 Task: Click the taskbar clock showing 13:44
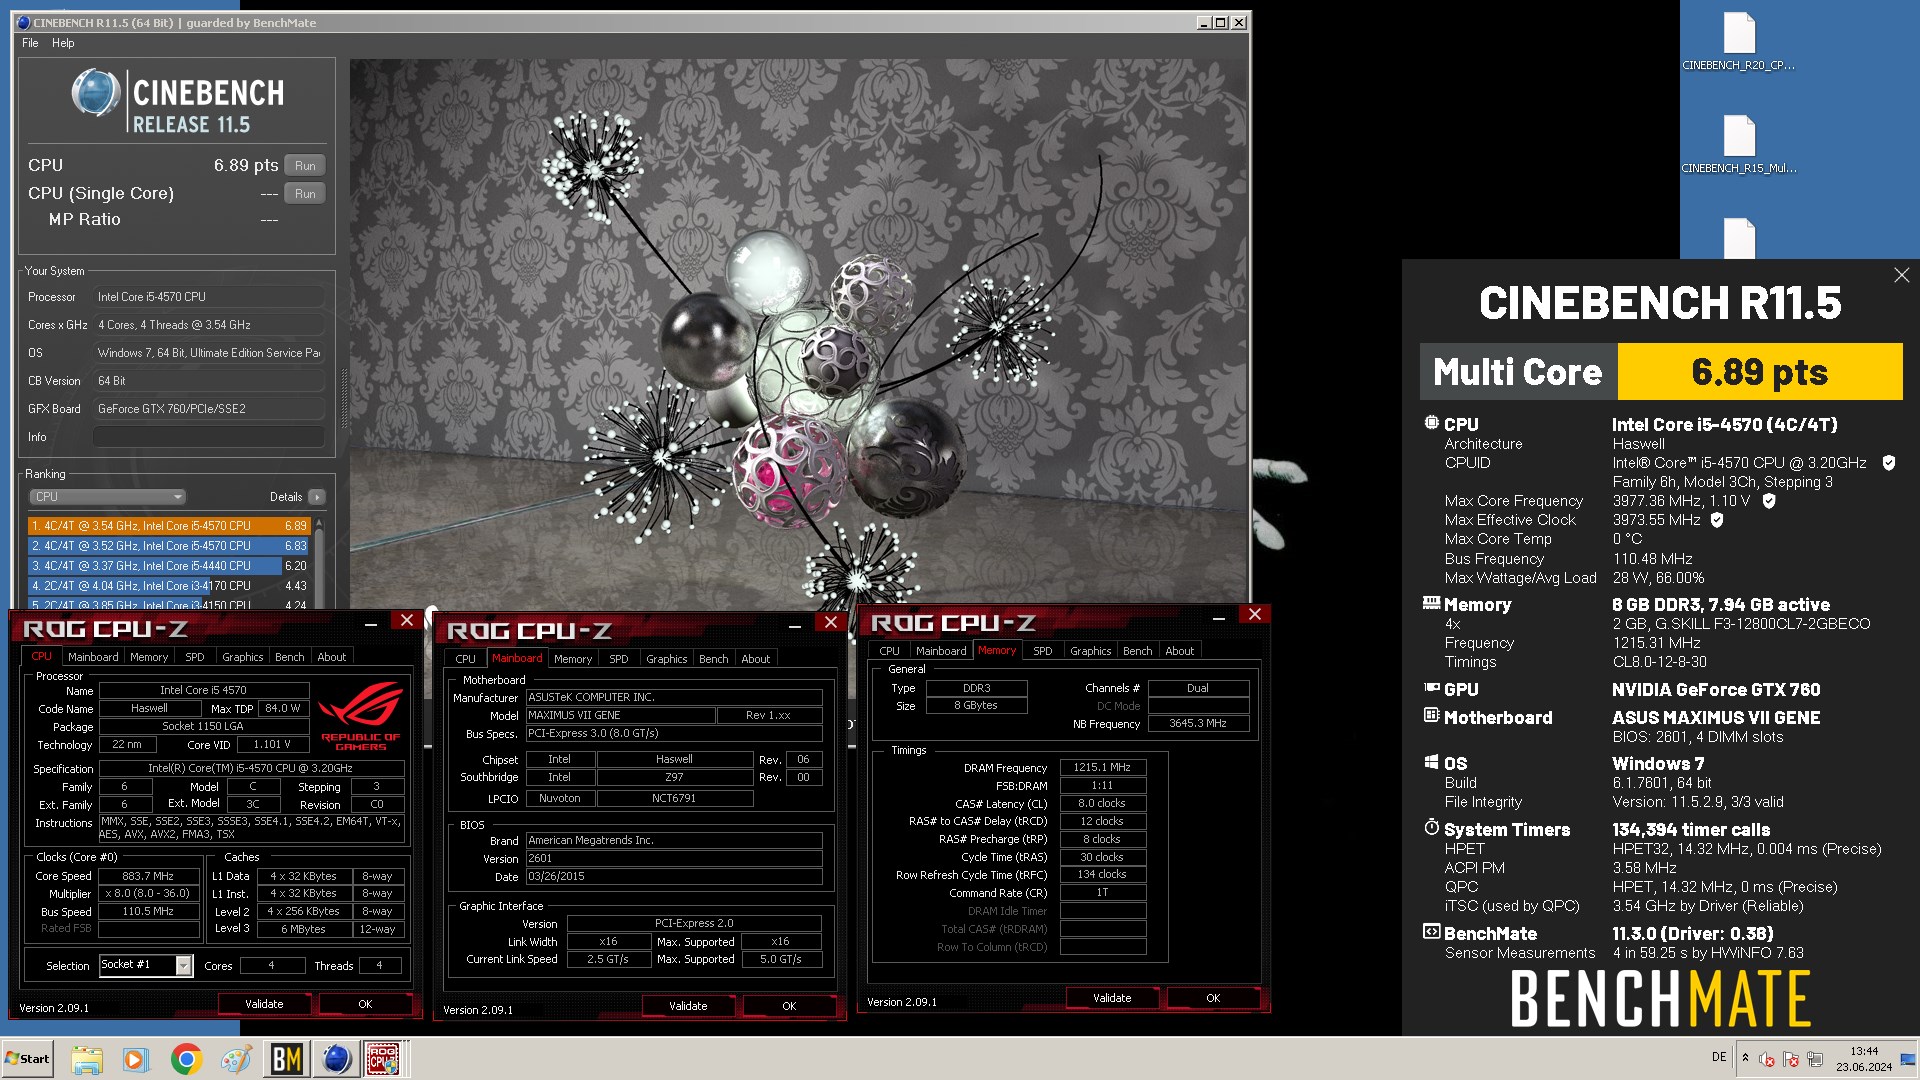[x=1863, y=1059]
